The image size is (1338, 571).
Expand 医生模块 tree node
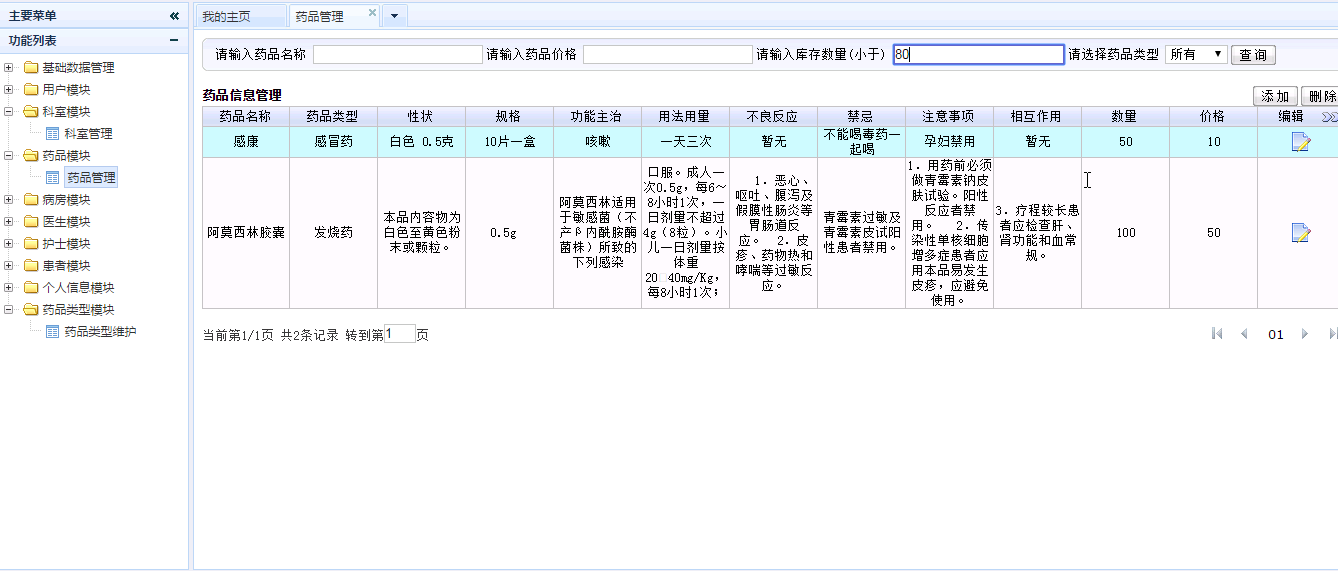pos(9,222)
